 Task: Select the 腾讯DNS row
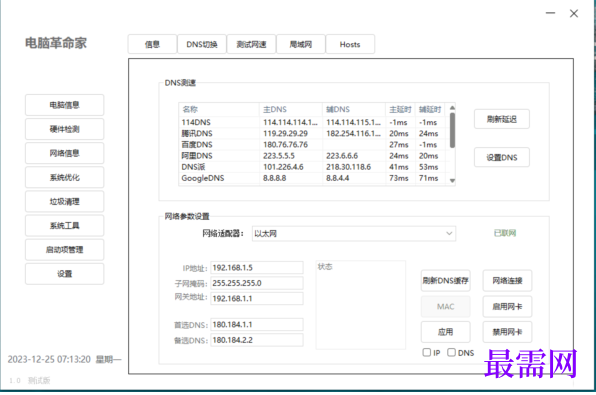point(314,133)
